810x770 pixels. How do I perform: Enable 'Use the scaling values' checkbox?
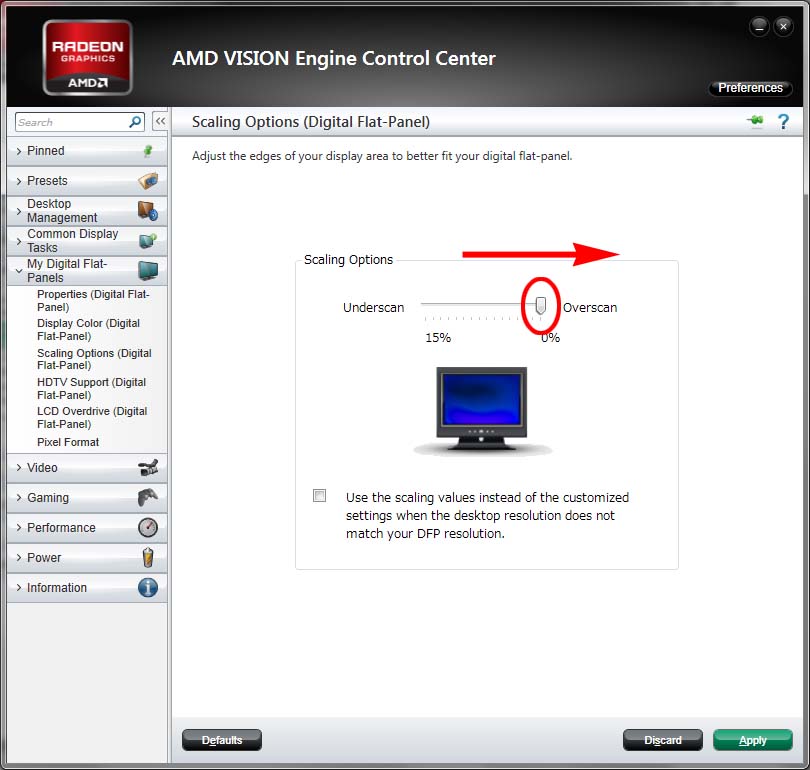[x=320, y=496]
